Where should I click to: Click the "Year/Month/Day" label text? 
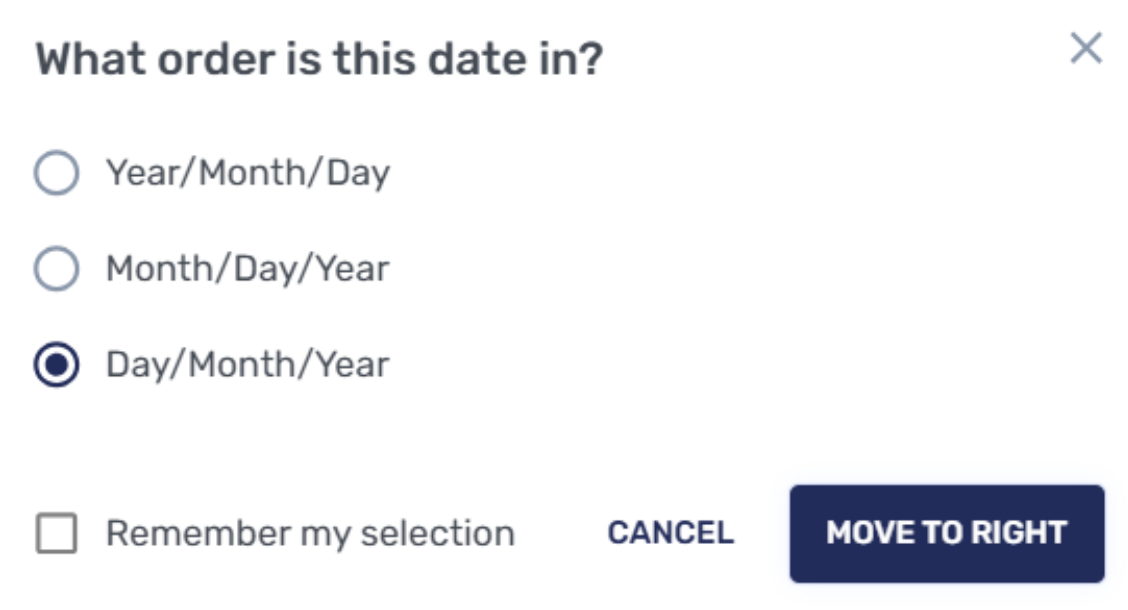click(x=247, y=174)
